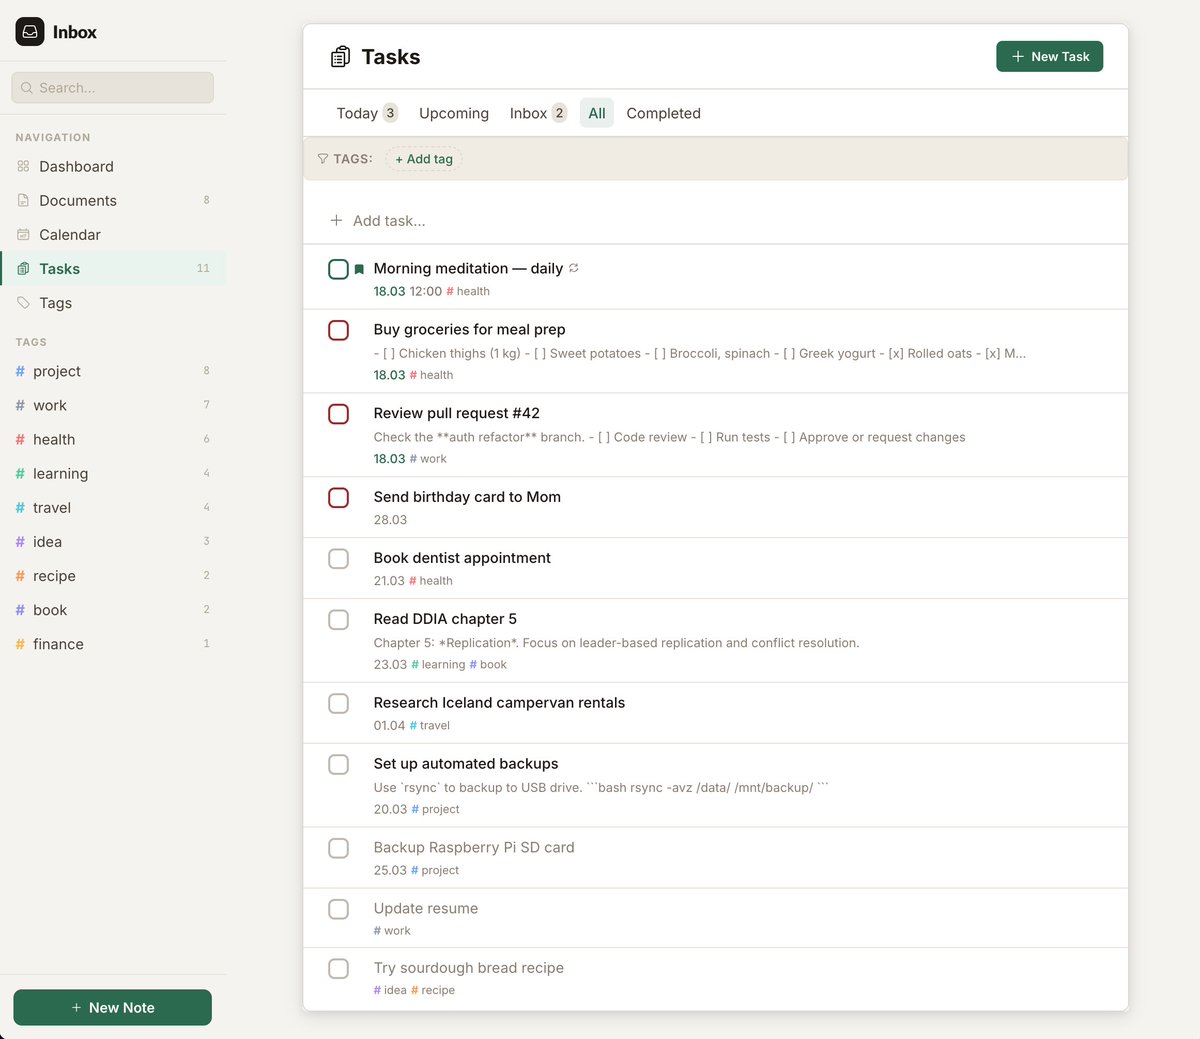1200x1039 pixels.
Task: Check off Read DDIA chapter 5
Action: 339,620
